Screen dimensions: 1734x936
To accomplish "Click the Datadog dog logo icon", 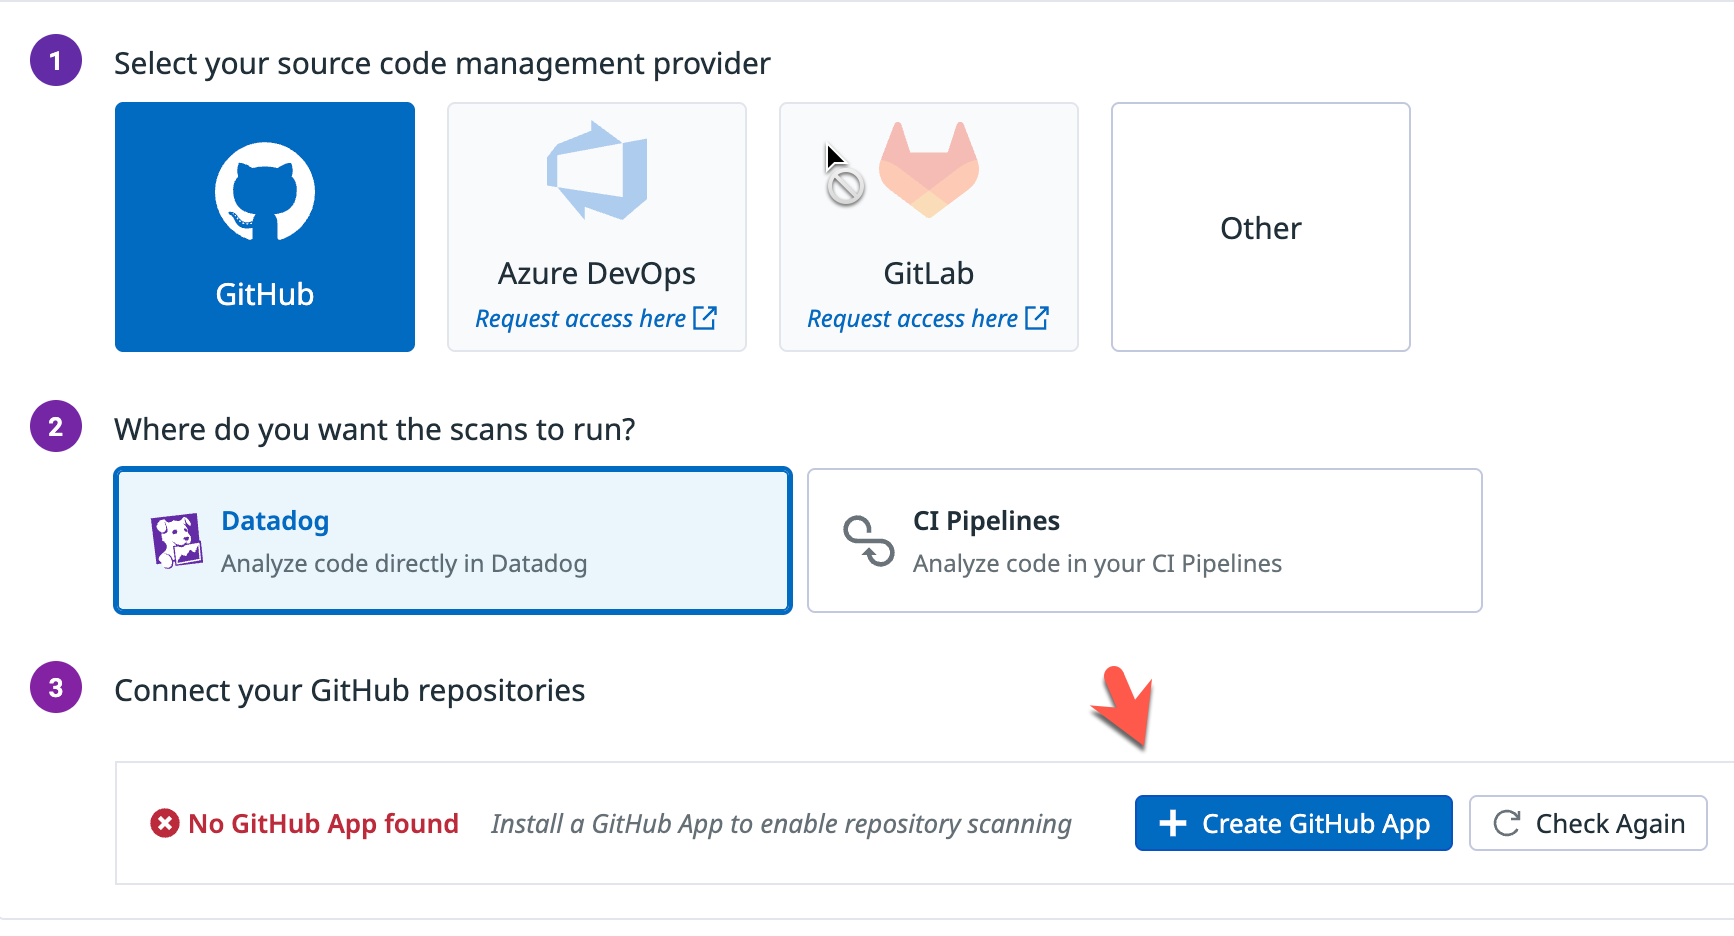I will tap(176, 541).
